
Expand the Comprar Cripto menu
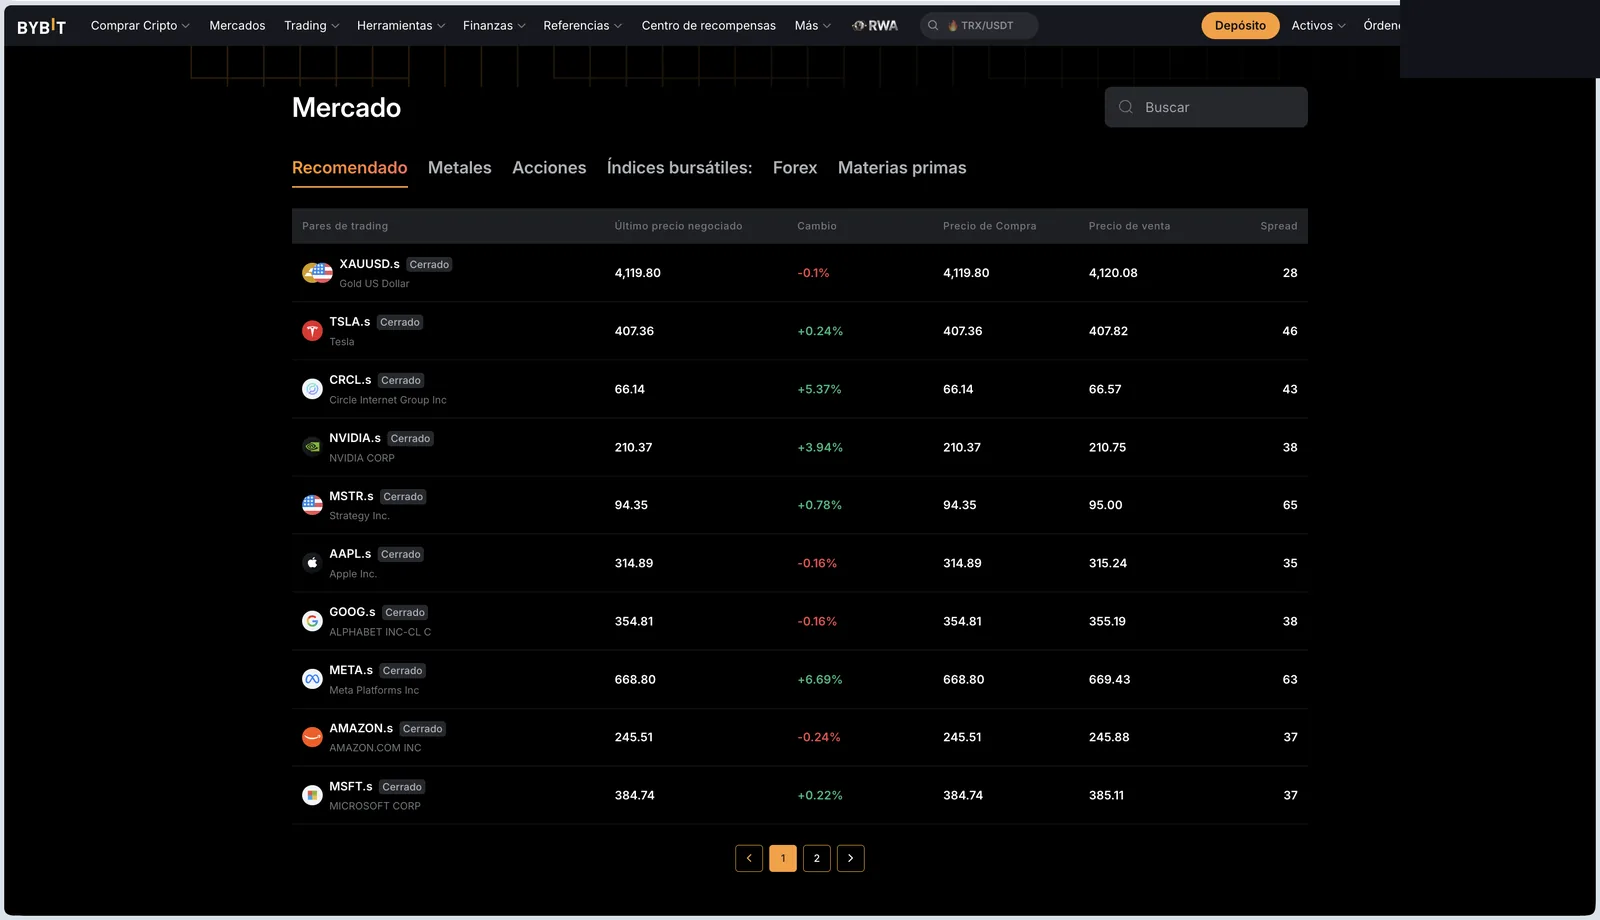[x=140, y=26]
